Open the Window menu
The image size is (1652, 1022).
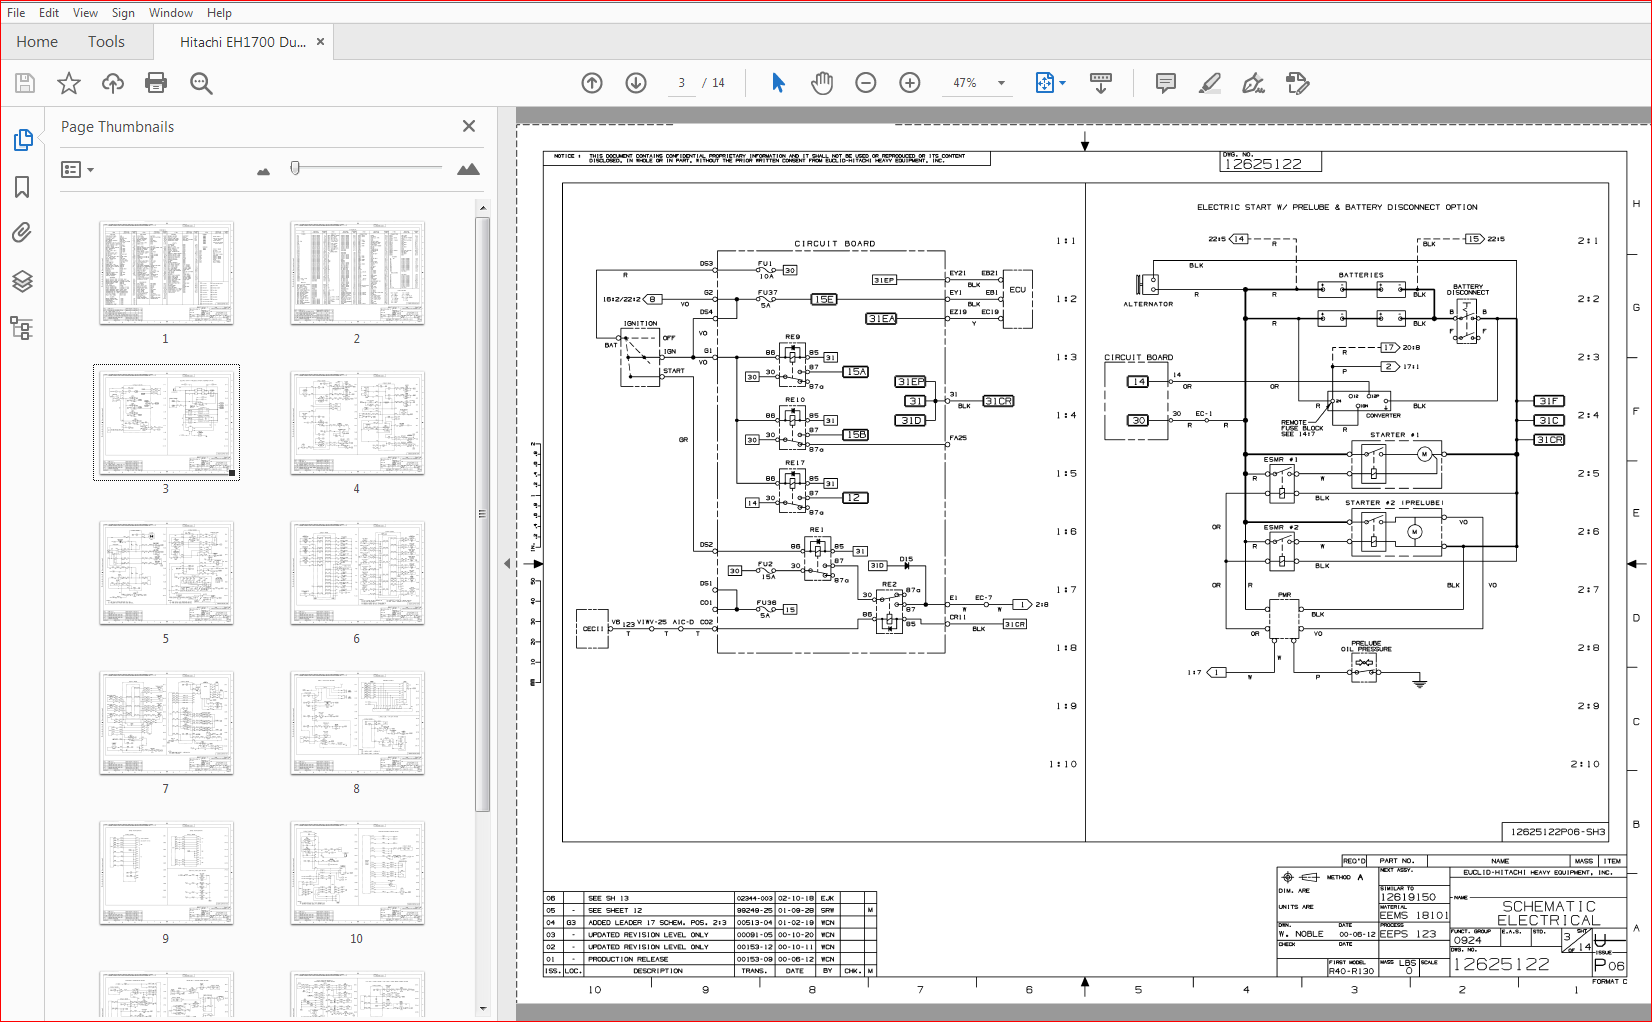(171, 13)
